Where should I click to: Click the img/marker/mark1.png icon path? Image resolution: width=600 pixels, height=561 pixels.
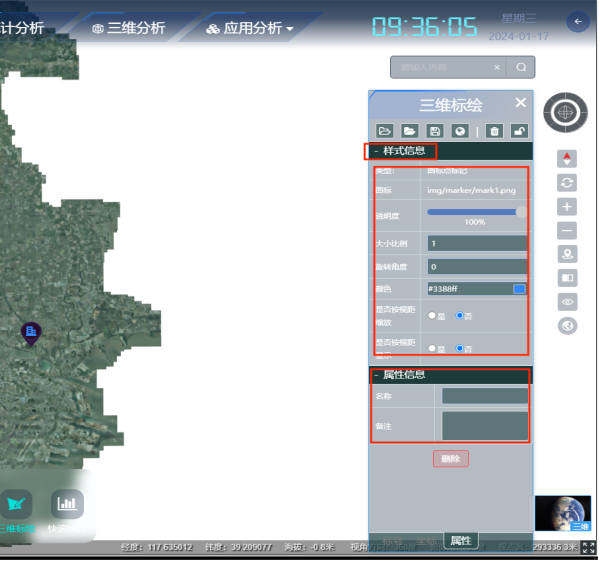pos(471,190)
